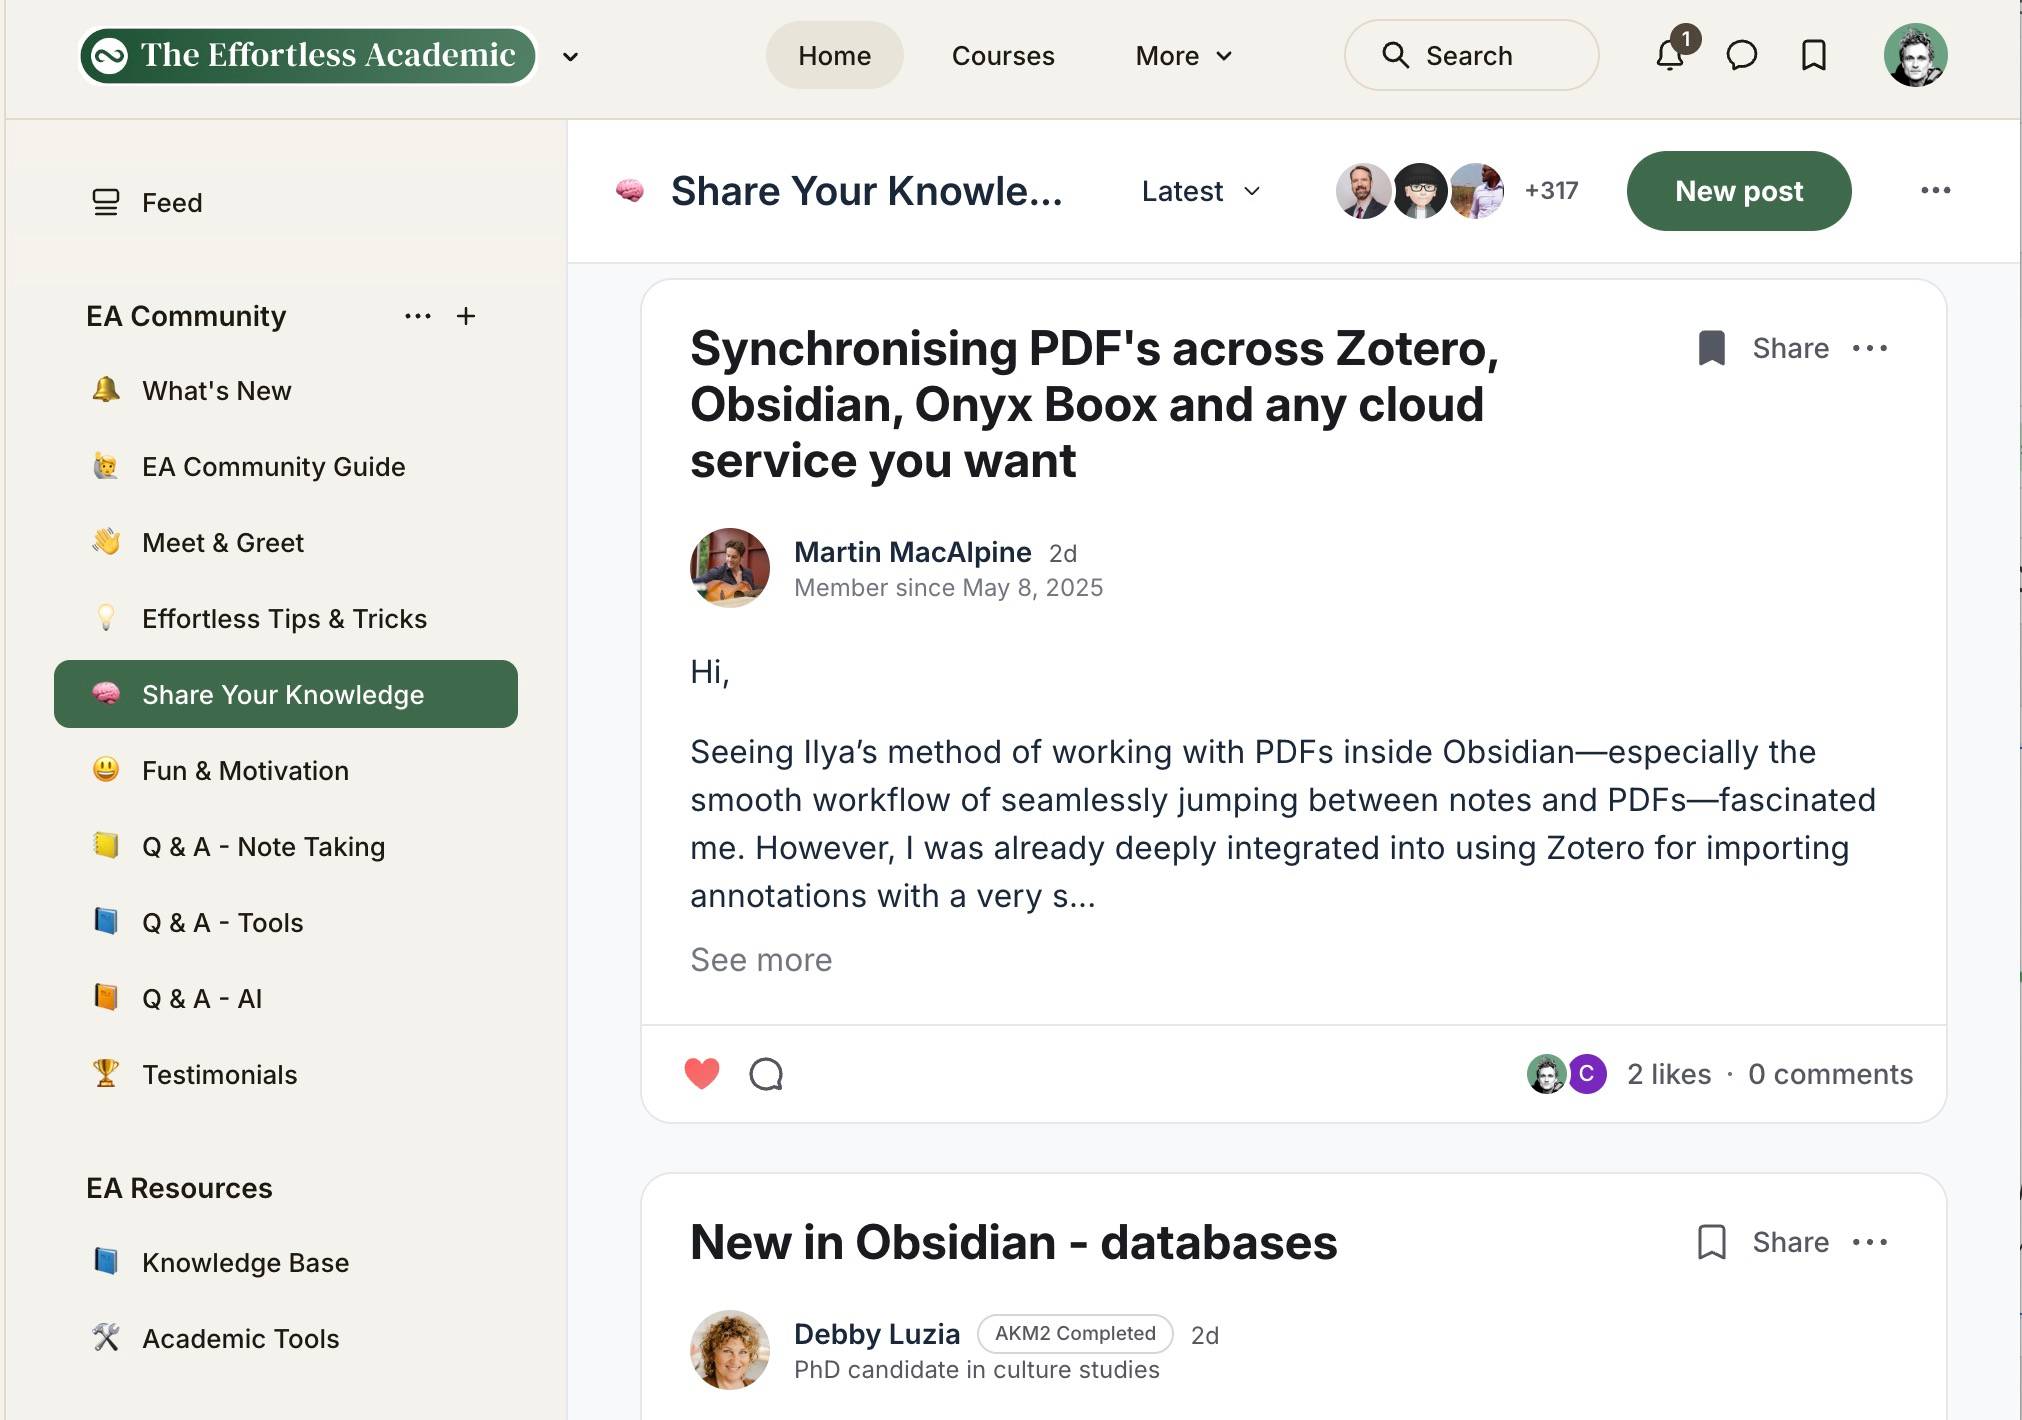Screen dimensions: 2022x1420
Task: Open more options for New in Obsidian post
Action: click(1870, 1242)
